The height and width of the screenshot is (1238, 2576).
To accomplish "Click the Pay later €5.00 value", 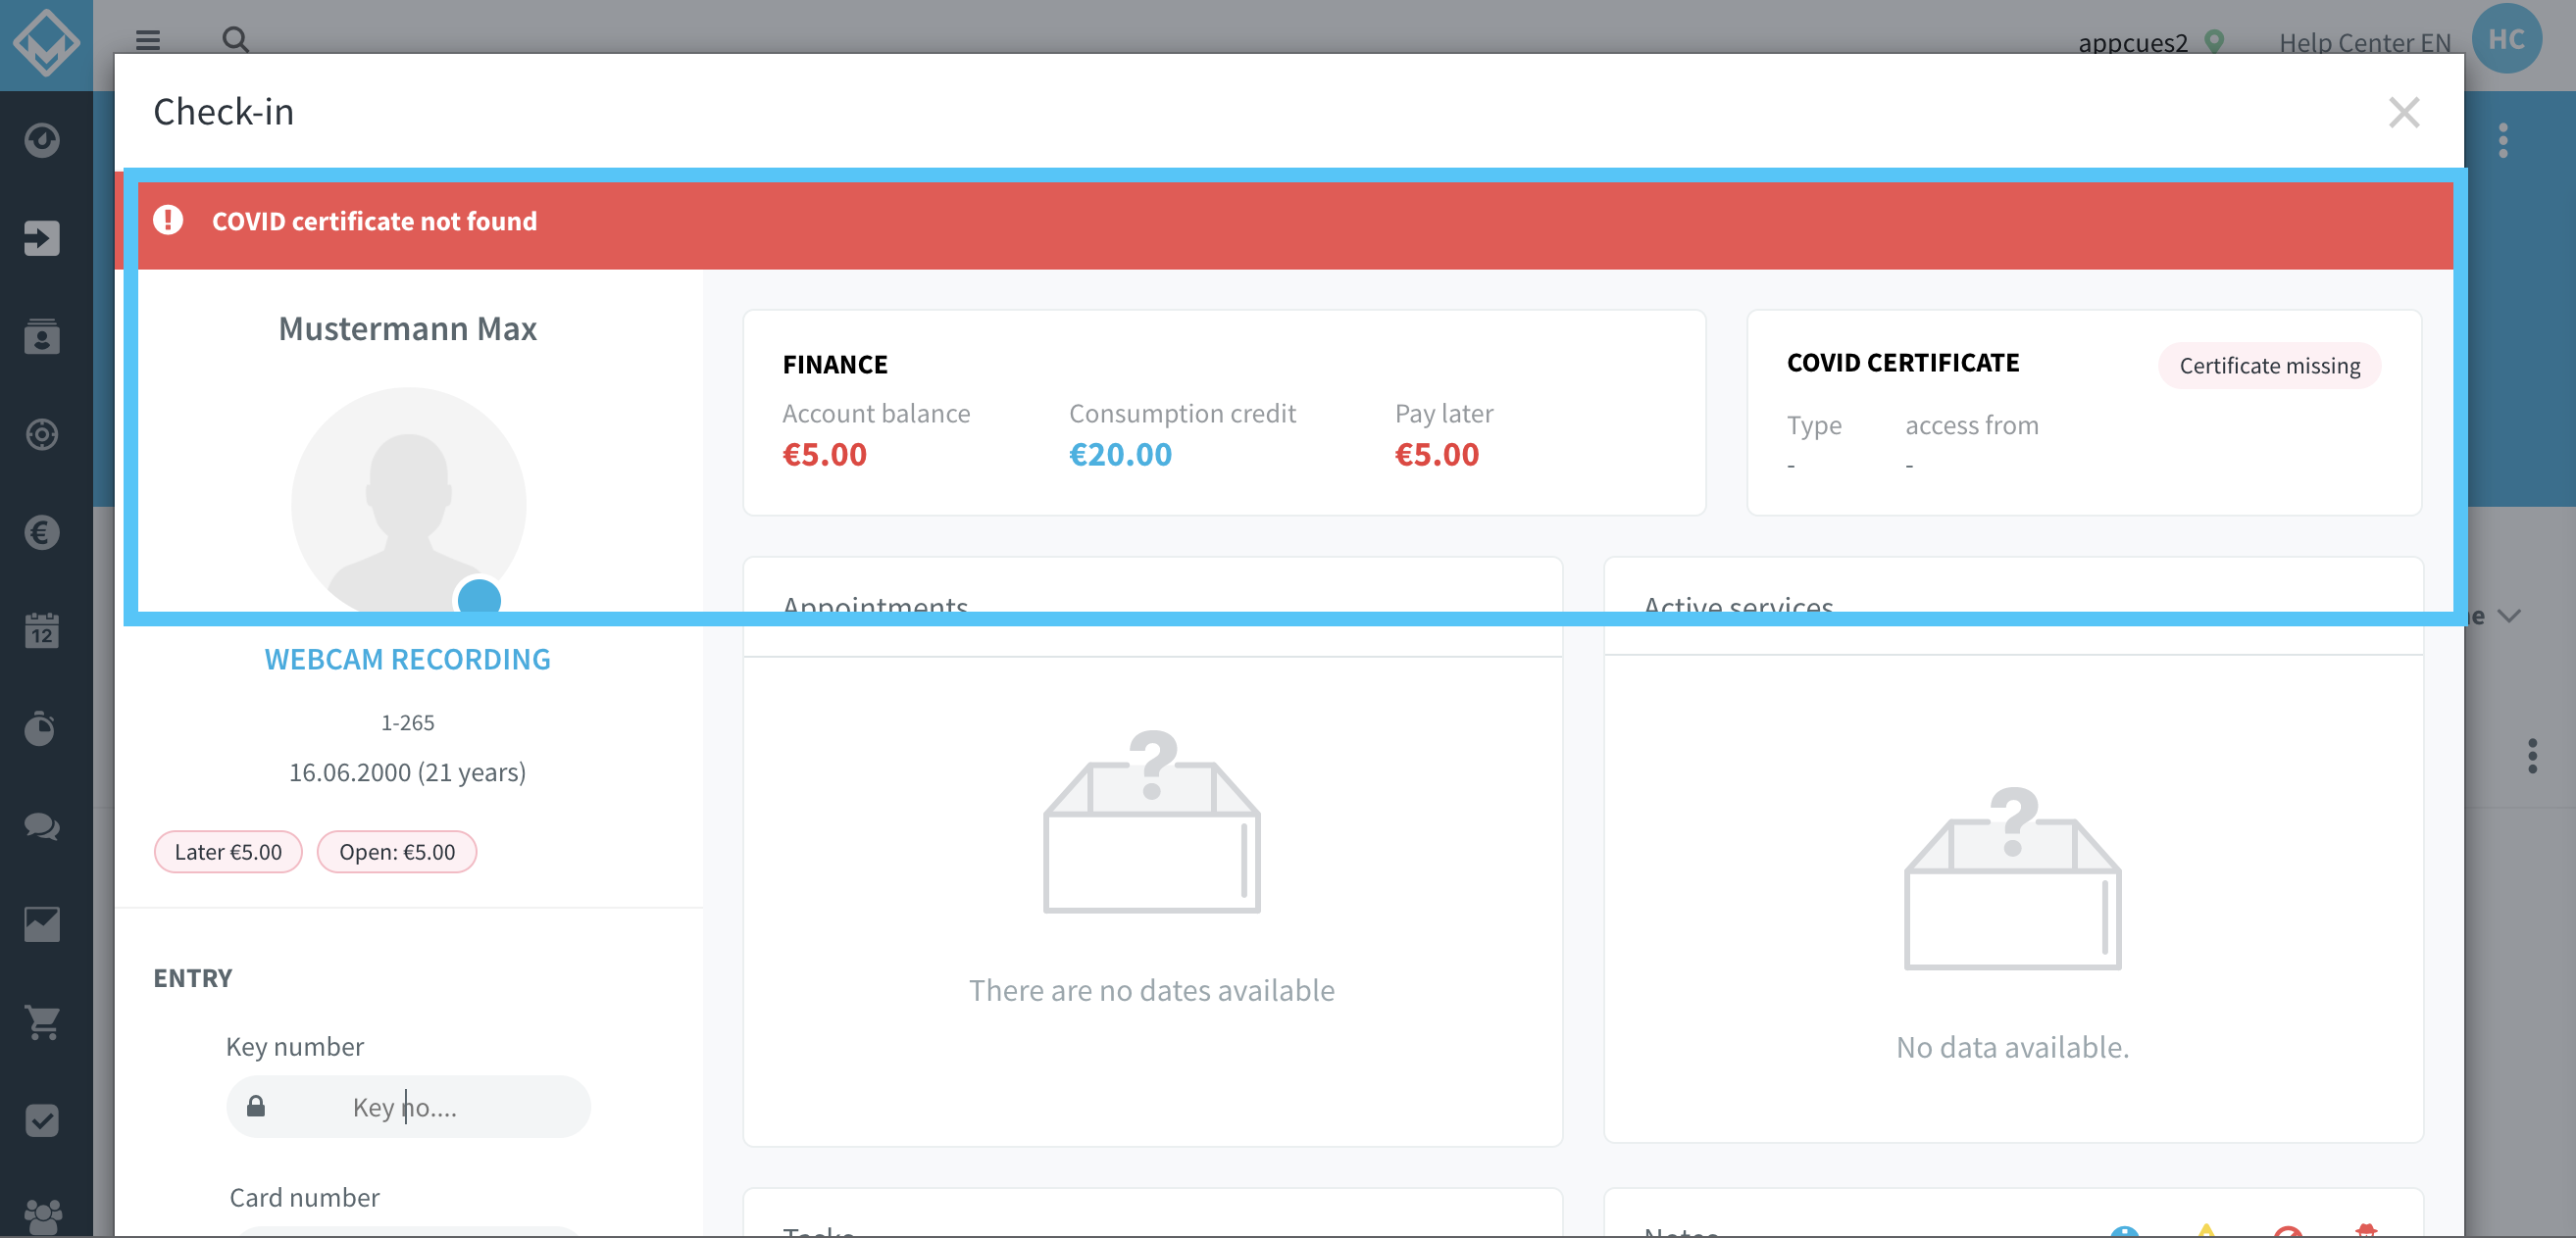I will [x=1436, y=454].
